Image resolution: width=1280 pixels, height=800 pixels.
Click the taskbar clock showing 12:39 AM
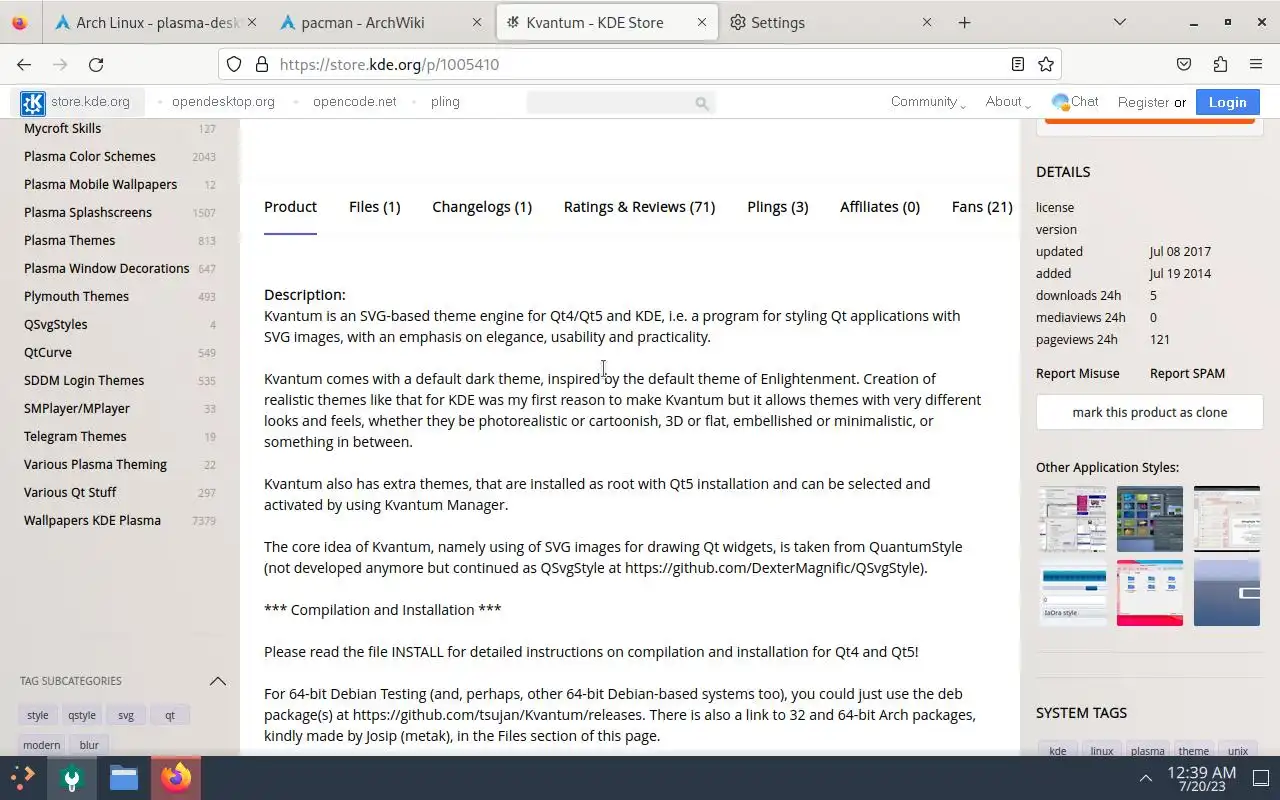coord(1201,778)
